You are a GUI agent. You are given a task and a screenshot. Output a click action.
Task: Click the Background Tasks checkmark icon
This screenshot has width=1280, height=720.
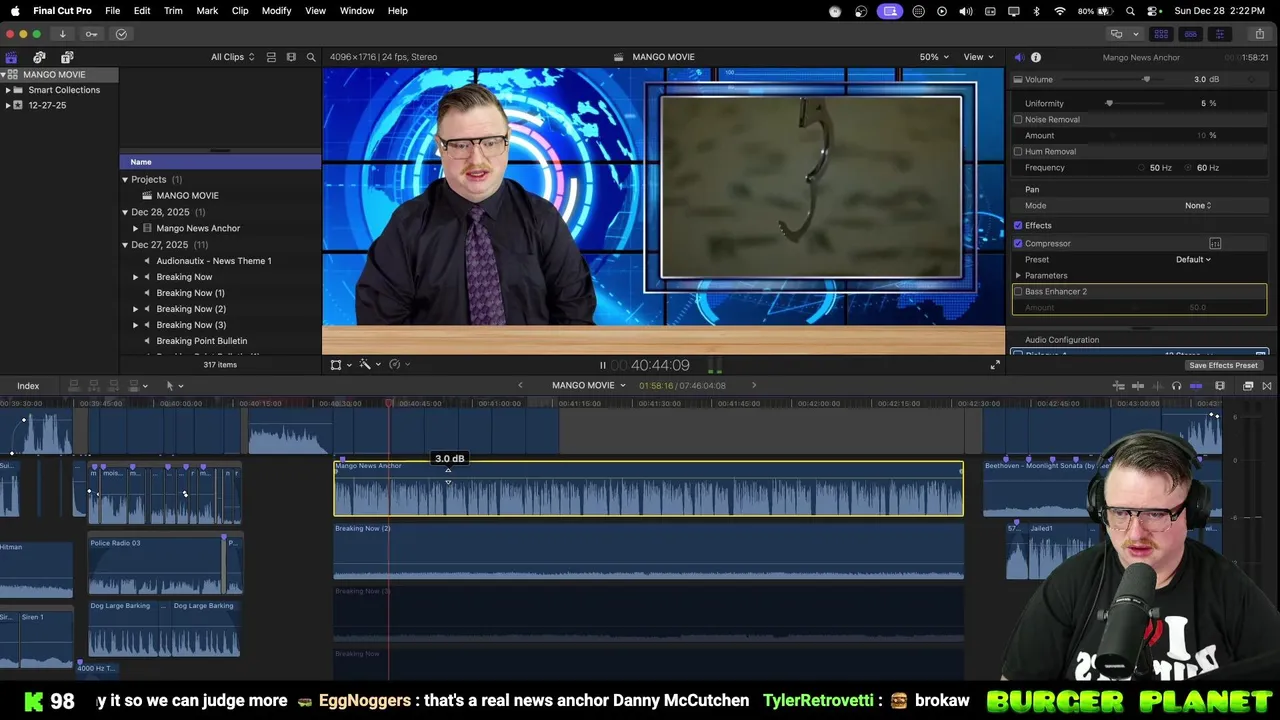[x=121, y=34]
